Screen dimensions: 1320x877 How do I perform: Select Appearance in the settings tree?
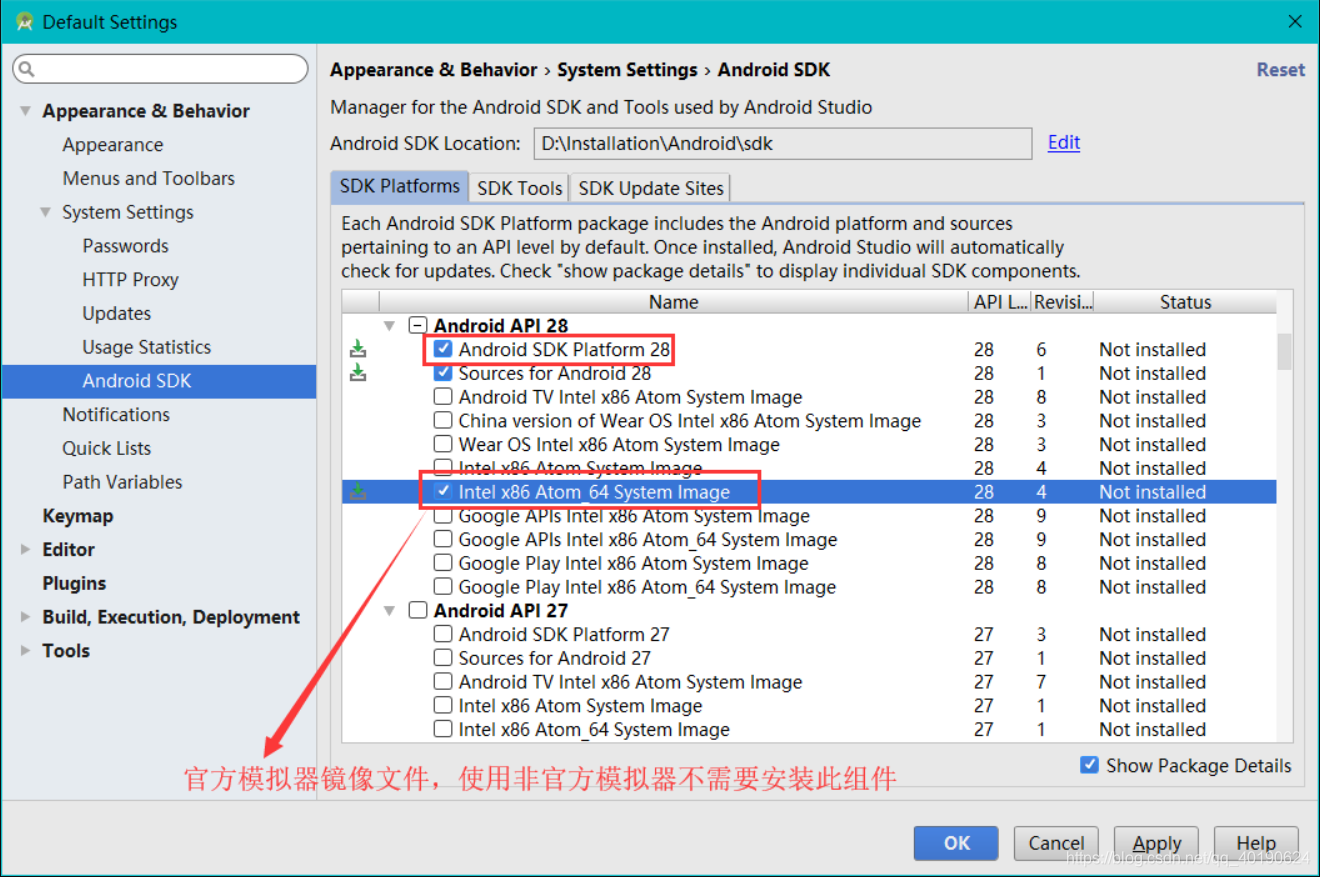click(x=112, y=145)
